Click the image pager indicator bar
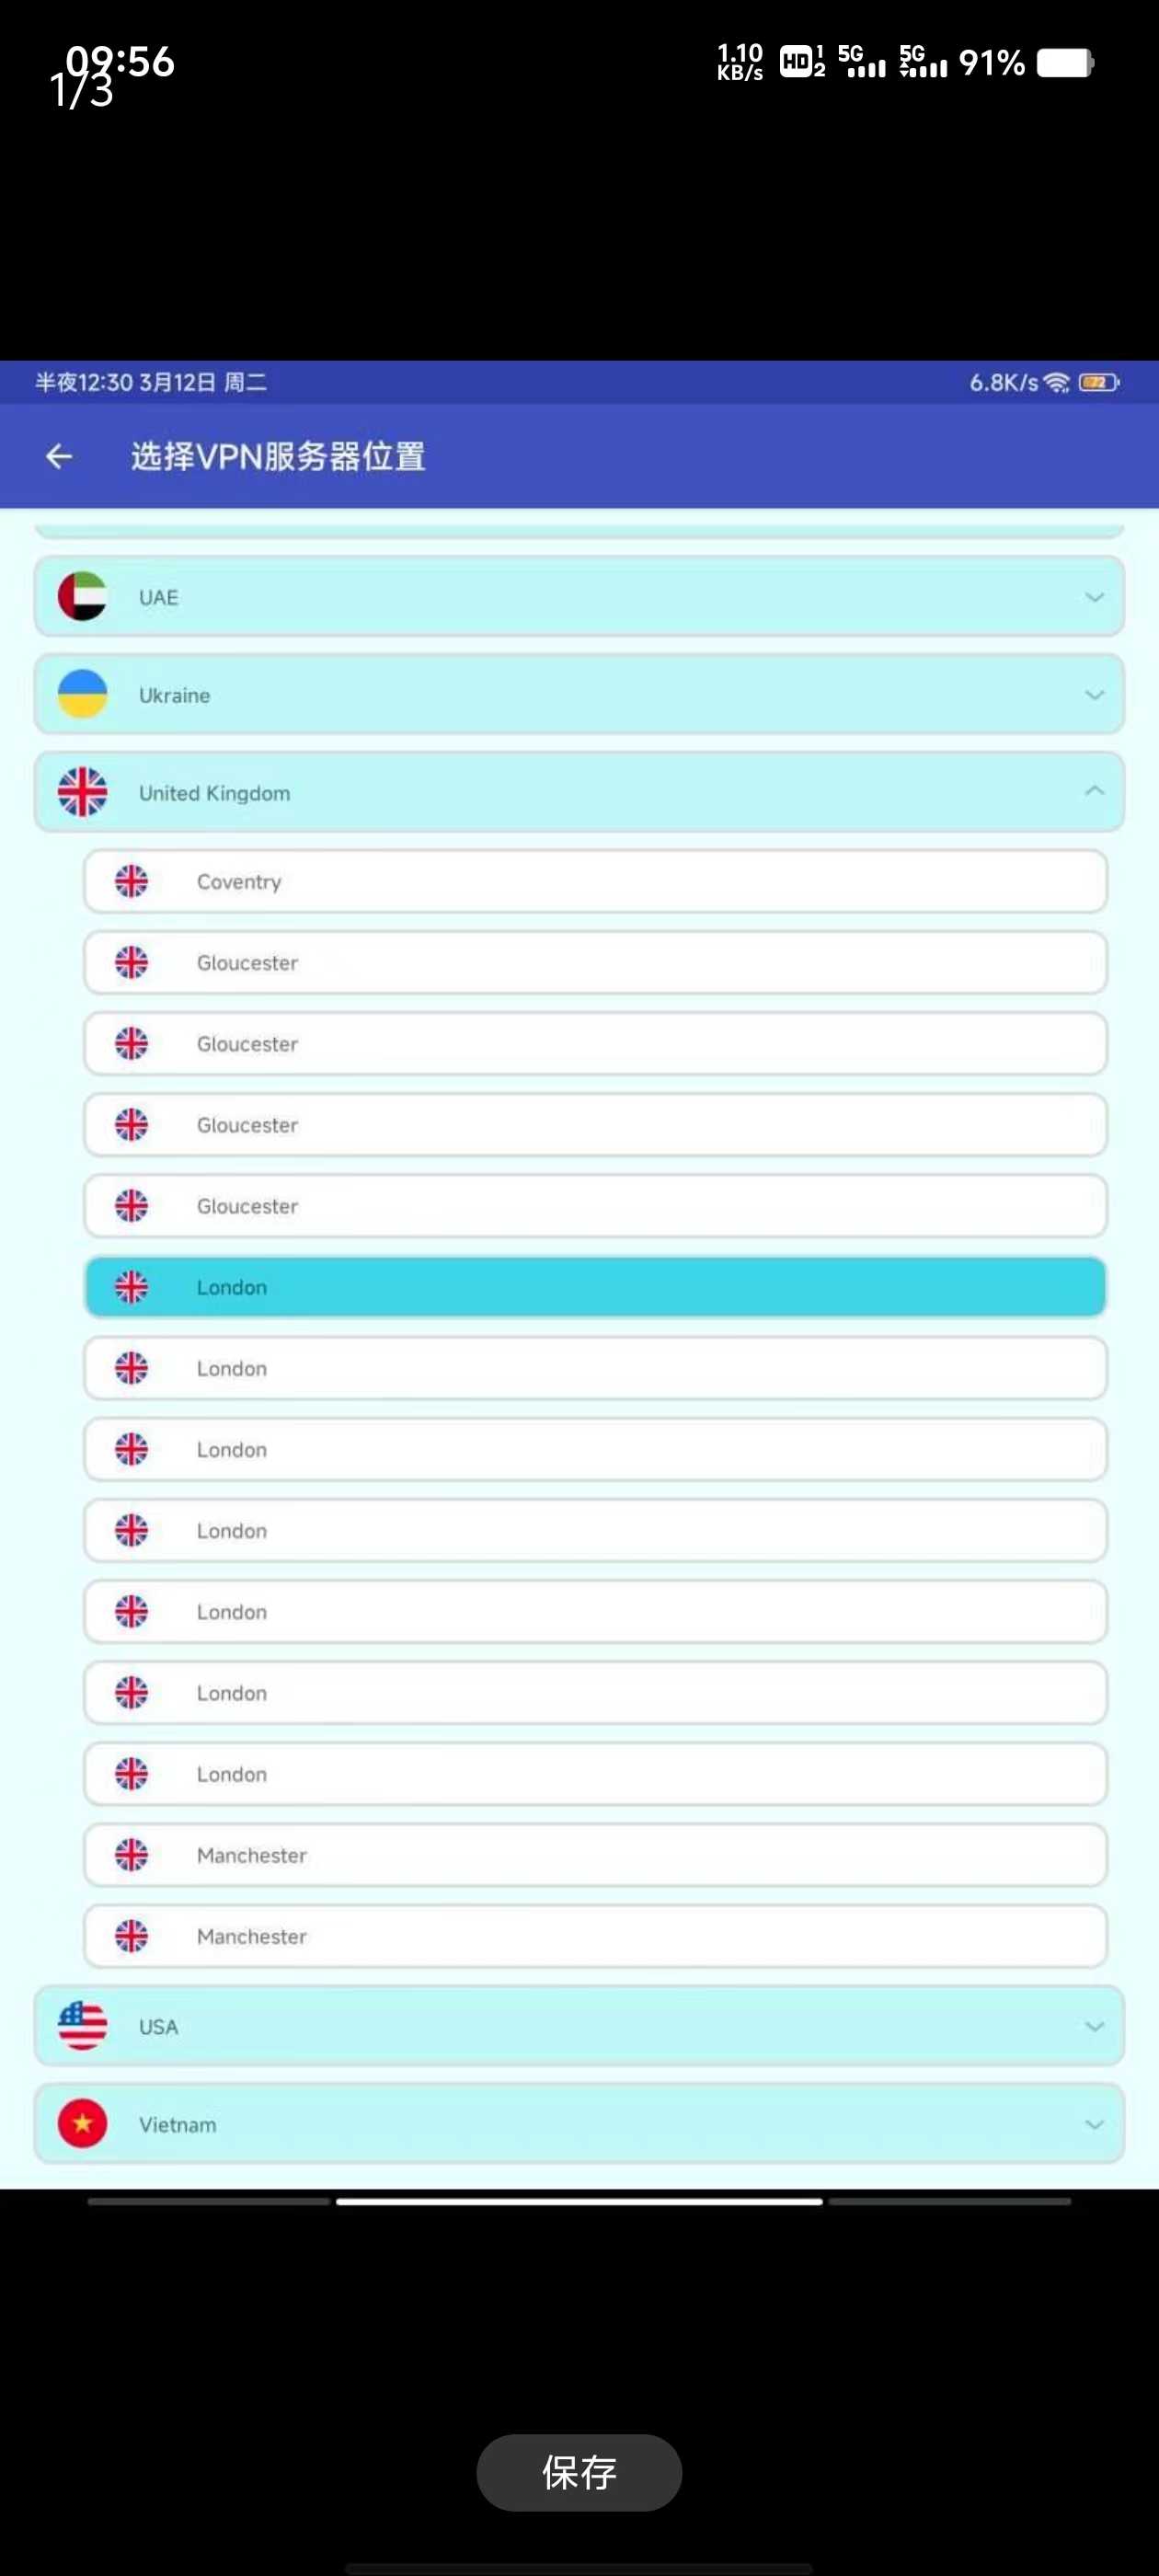 (x=579, y=2201)
